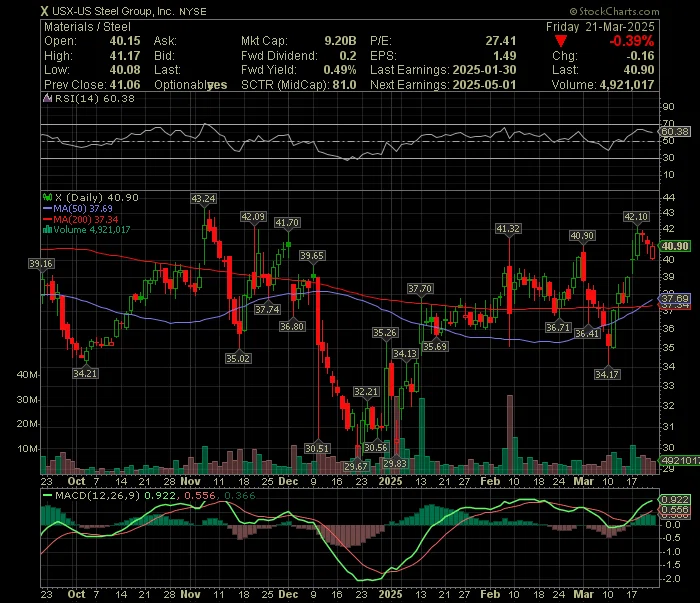
Task: Select the USX-US Steel Group, Inc. title
Action: (x=113, y=11)
